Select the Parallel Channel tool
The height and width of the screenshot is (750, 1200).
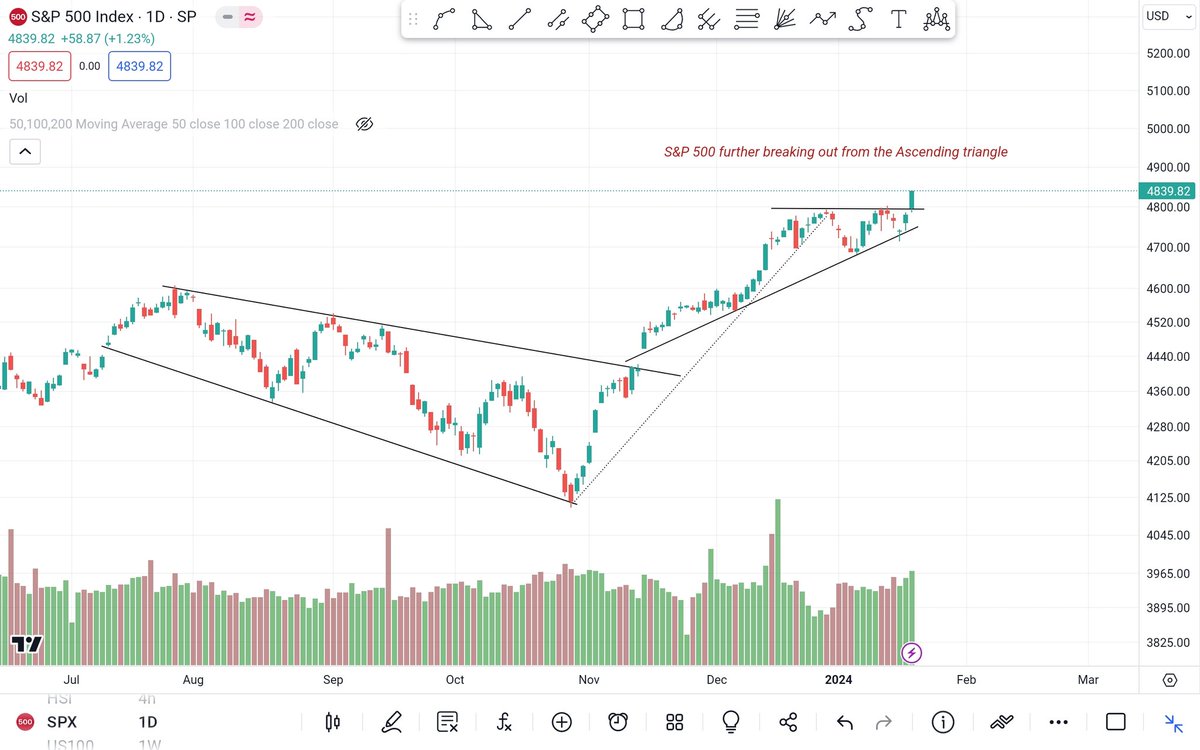558,19
